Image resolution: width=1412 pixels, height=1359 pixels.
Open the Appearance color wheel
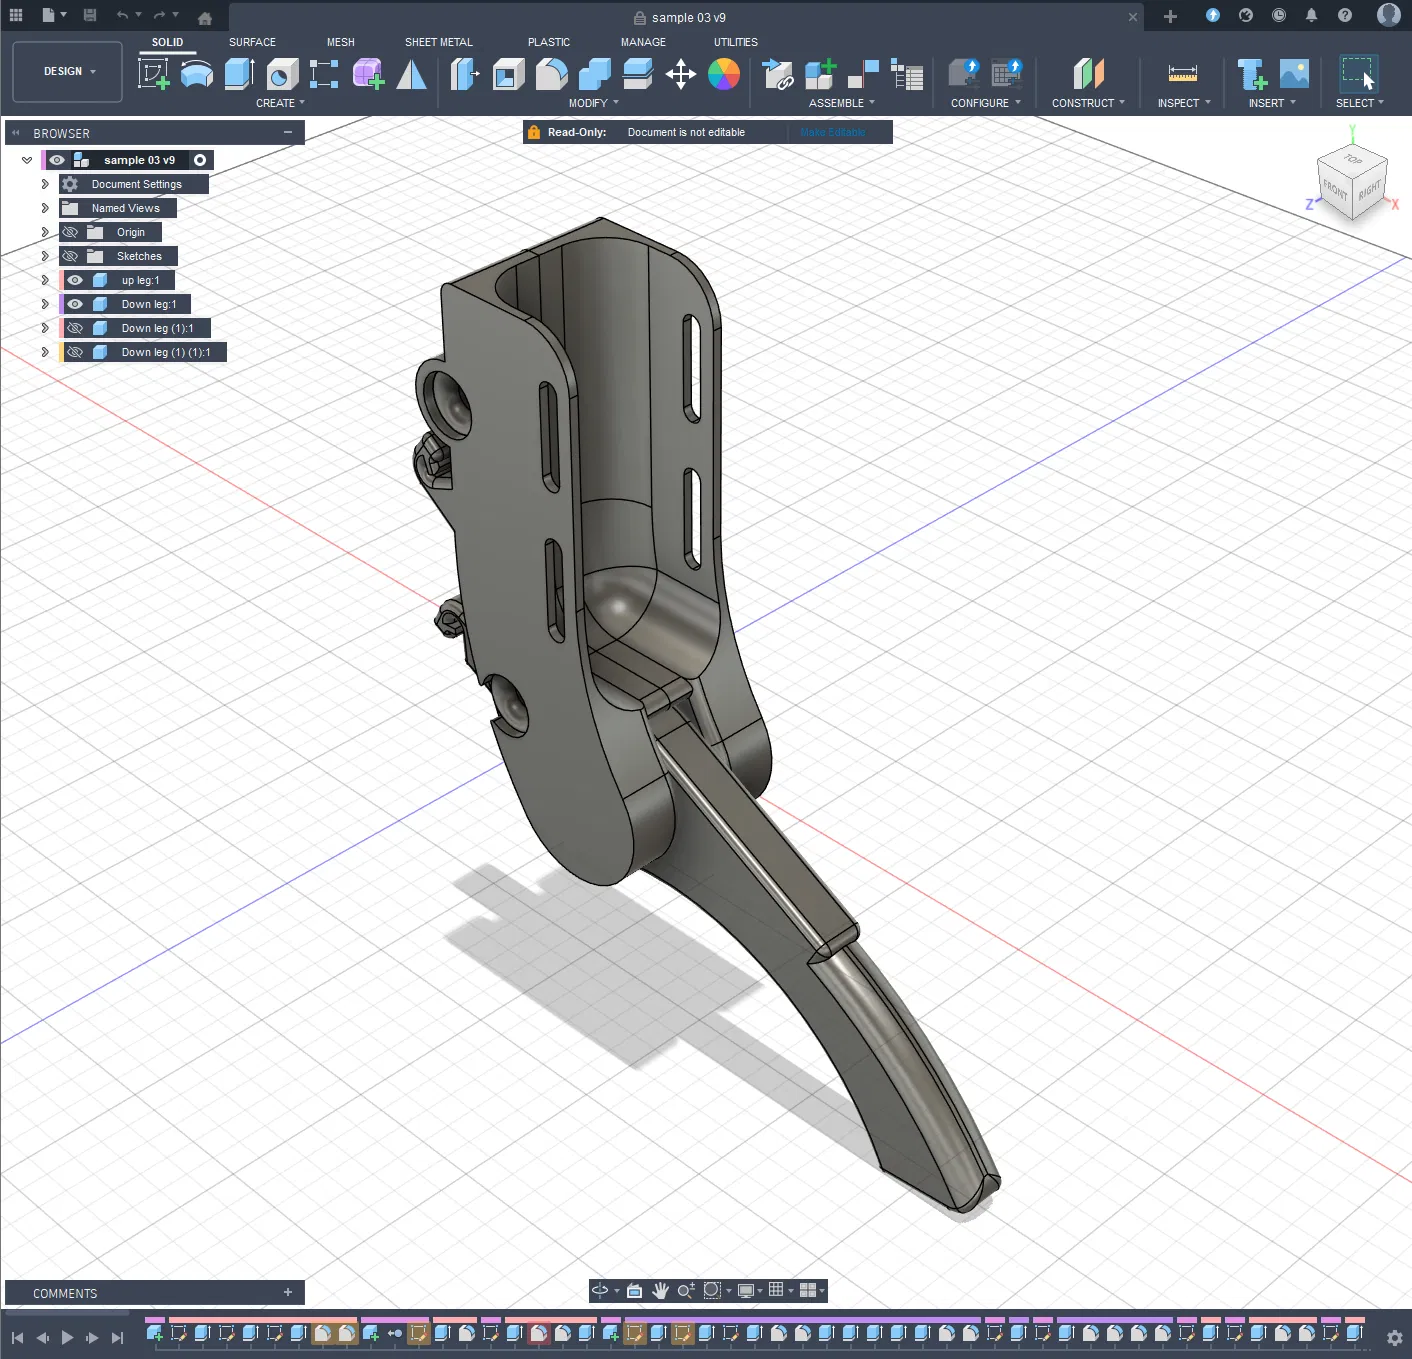point(723,74)
